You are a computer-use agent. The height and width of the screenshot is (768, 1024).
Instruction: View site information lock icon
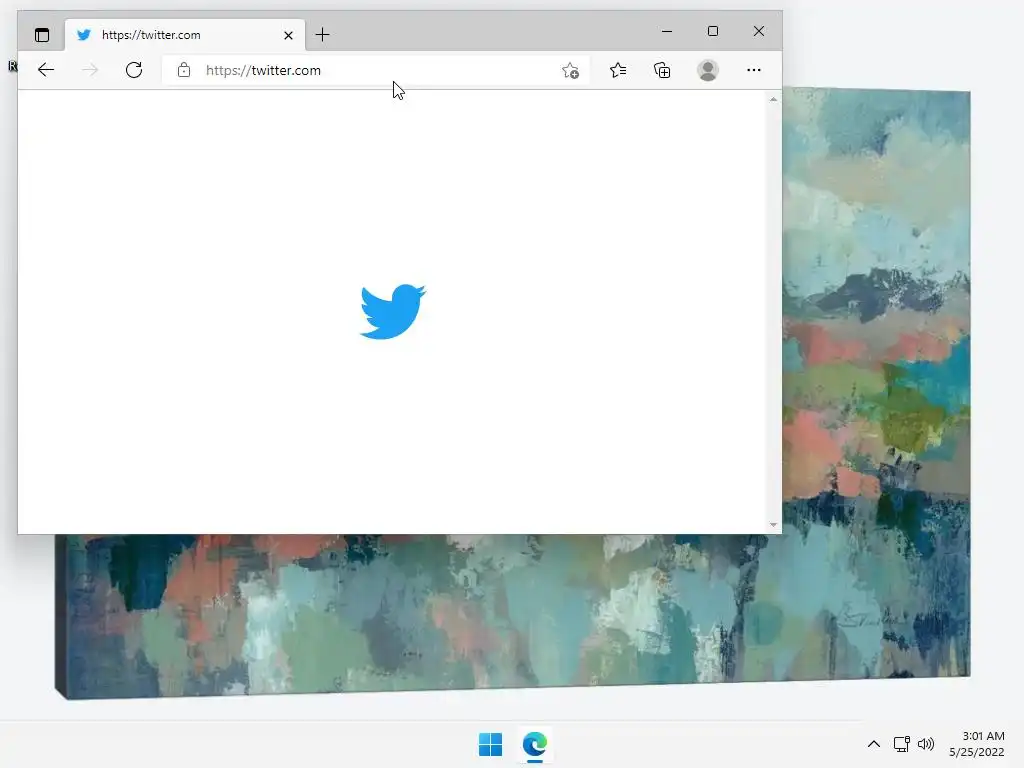point(184,70)
